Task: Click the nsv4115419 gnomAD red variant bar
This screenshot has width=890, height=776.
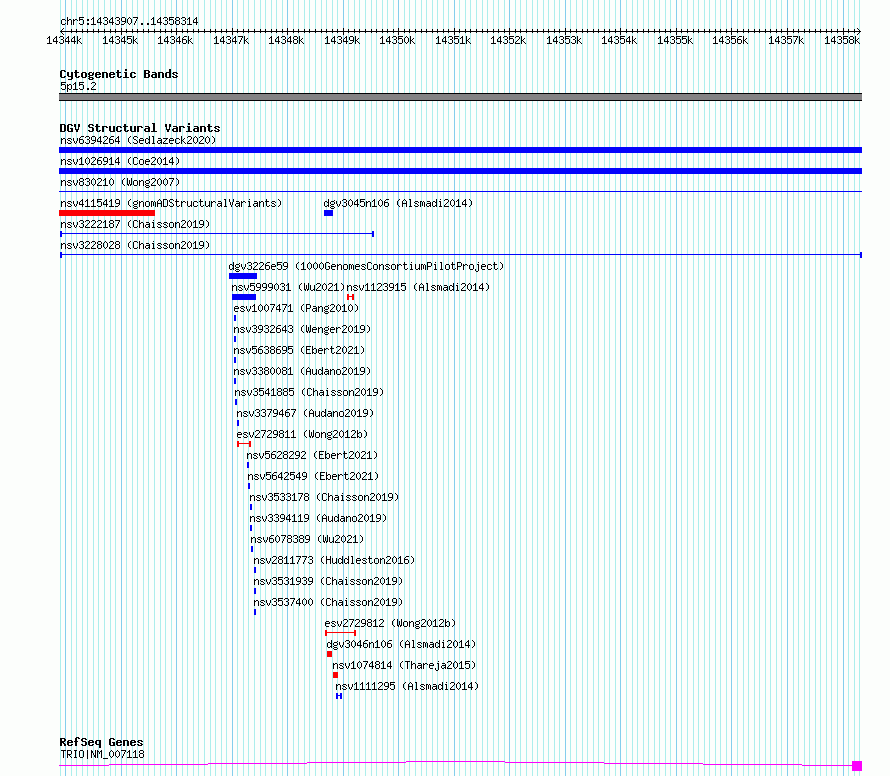Action: 107,213
